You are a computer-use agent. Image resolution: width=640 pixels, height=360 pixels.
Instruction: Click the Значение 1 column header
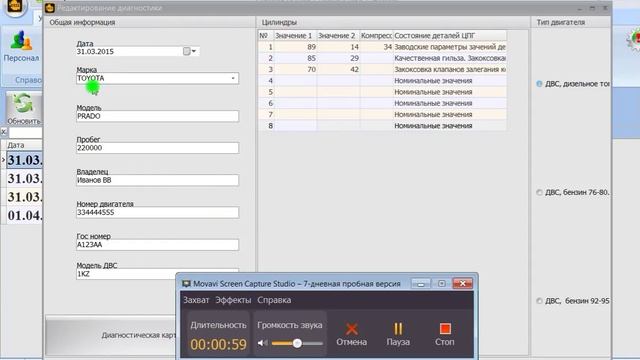point(294,36)
